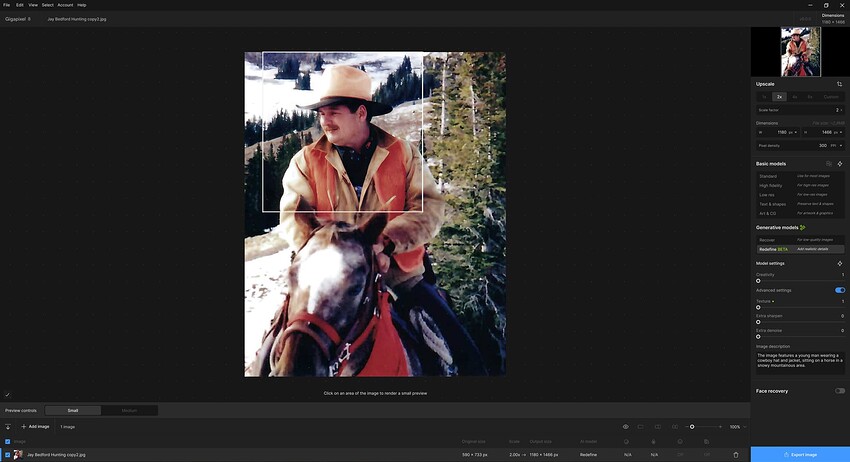
Task: Toggle preview visibility with the eye icon
Action: 626,427
